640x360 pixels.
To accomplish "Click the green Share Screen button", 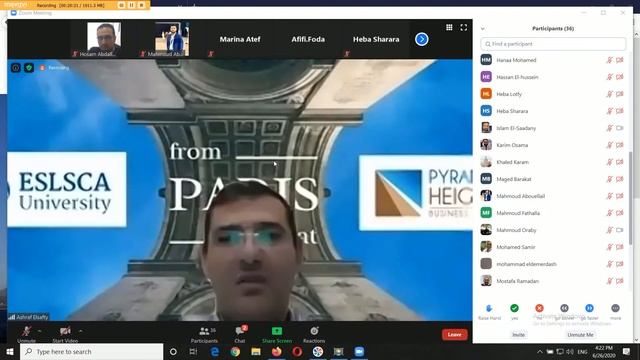I will tap(277, 334).
